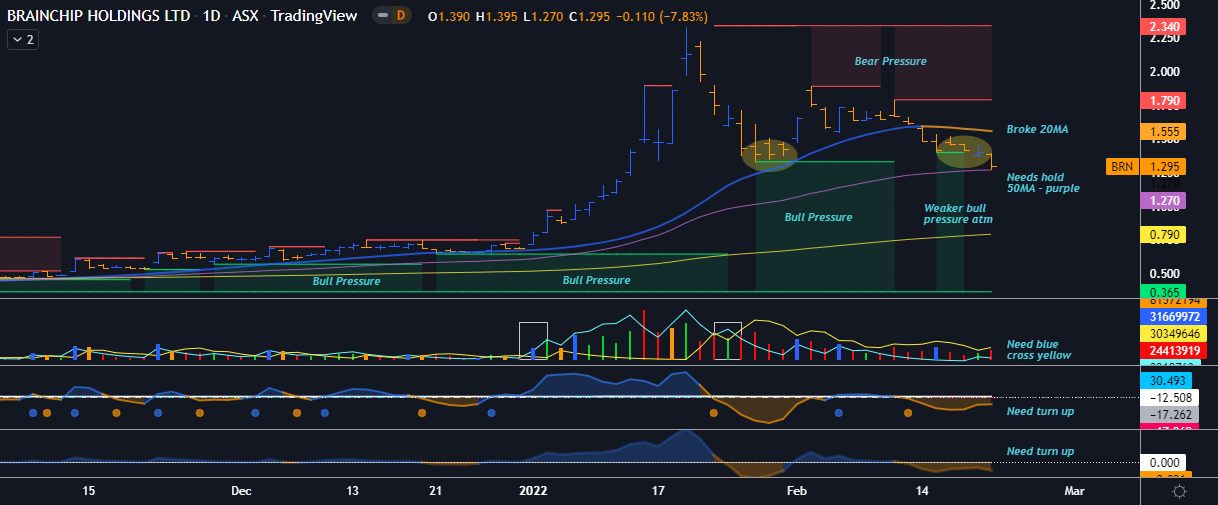Click the Broke 20MA annotation
The width and height of the screenshot is (1218, 505).
1036,129
